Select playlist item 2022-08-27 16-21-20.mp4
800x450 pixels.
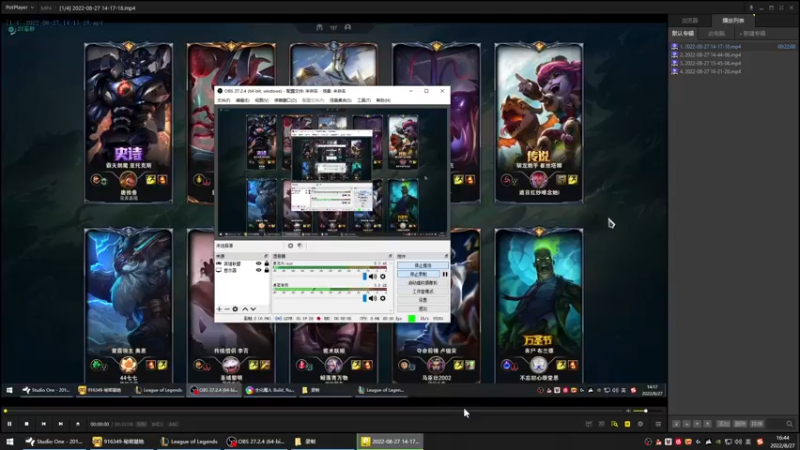733,71
